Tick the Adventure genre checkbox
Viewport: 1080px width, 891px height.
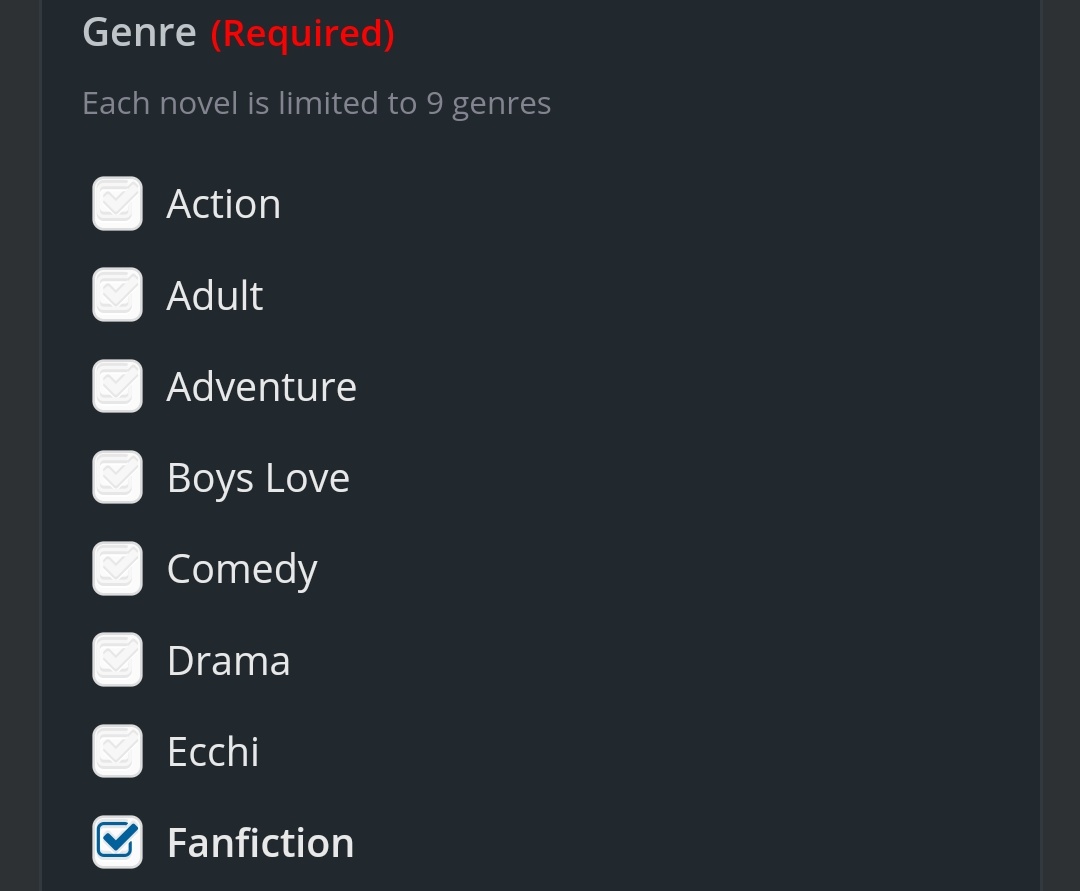click(x=117, y=387)
